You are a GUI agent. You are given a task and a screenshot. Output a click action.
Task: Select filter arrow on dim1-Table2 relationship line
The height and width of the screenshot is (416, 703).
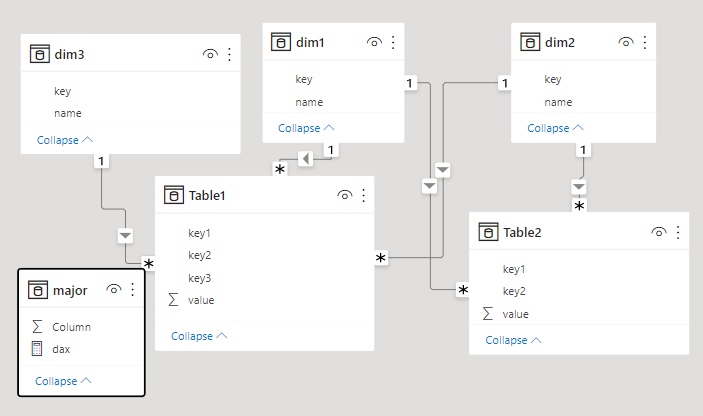[x=429, y=186]
